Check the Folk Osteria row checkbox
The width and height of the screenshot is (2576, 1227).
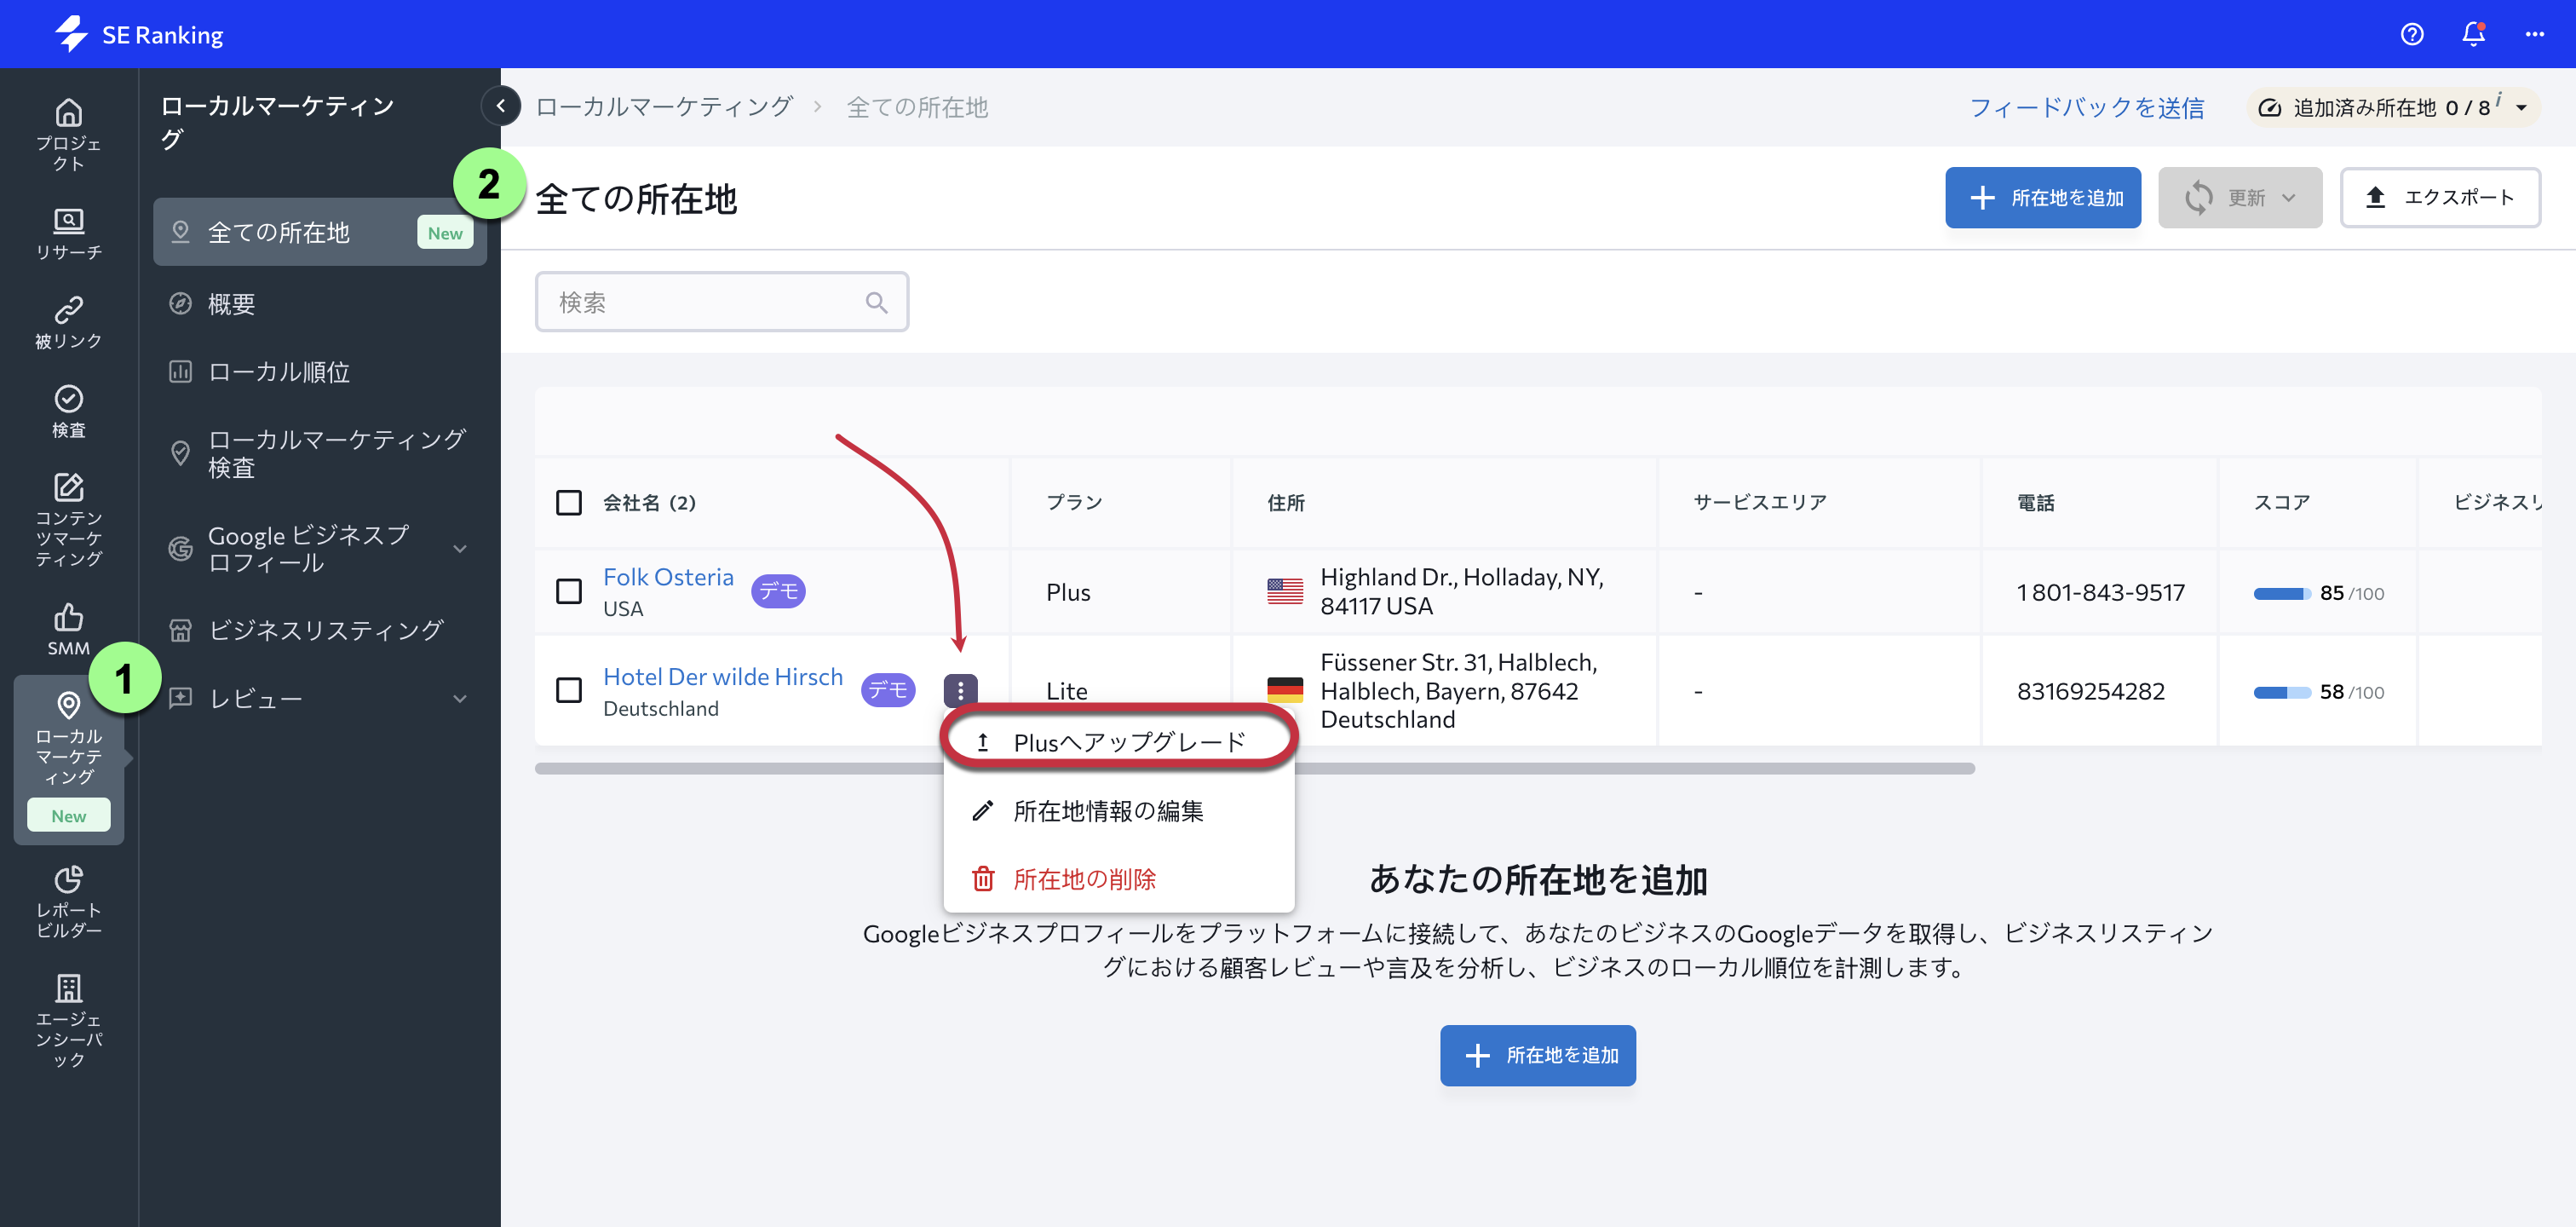568,591
